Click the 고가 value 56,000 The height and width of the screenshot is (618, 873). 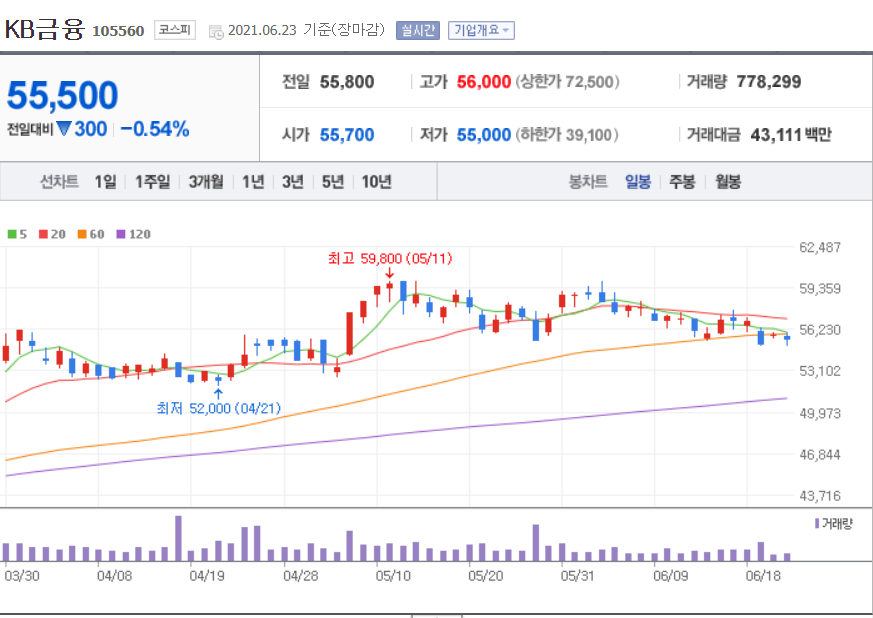(484, 82)
